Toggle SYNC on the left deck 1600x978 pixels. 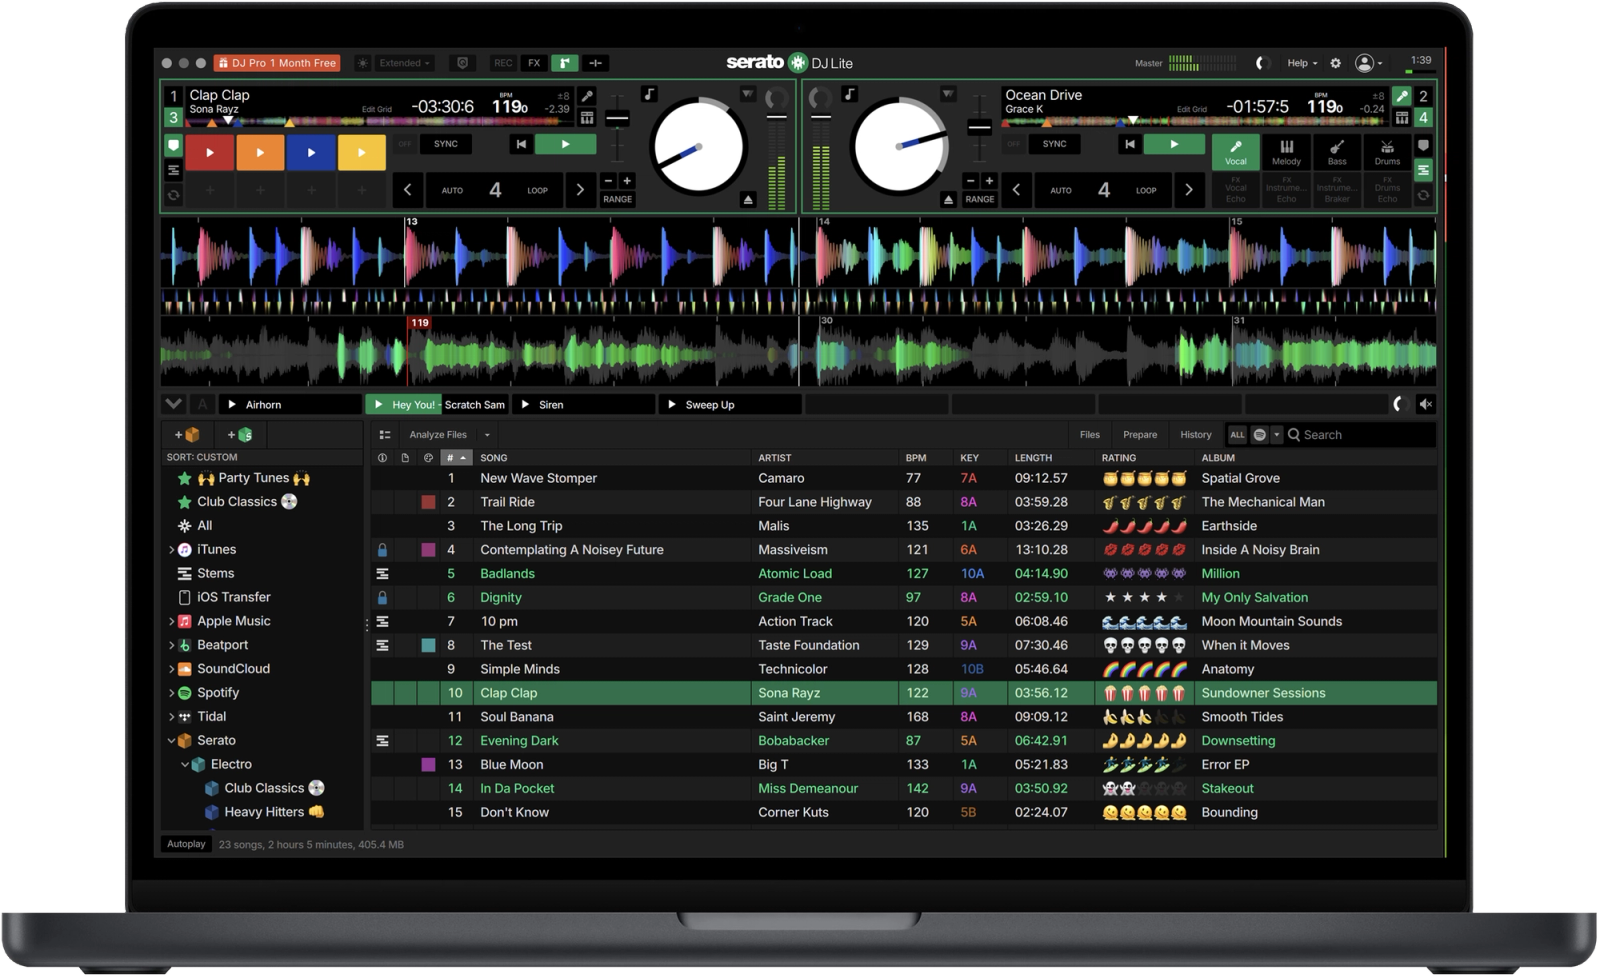pos(445,144)
